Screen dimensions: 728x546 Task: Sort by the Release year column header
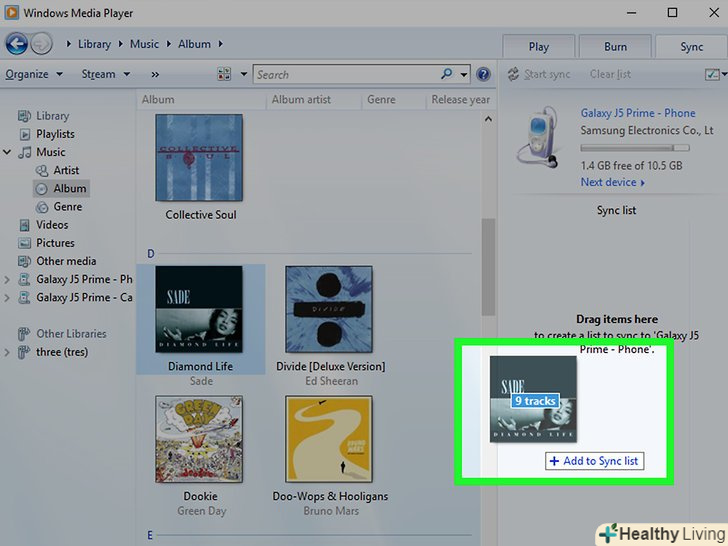[x=461, y=99]
